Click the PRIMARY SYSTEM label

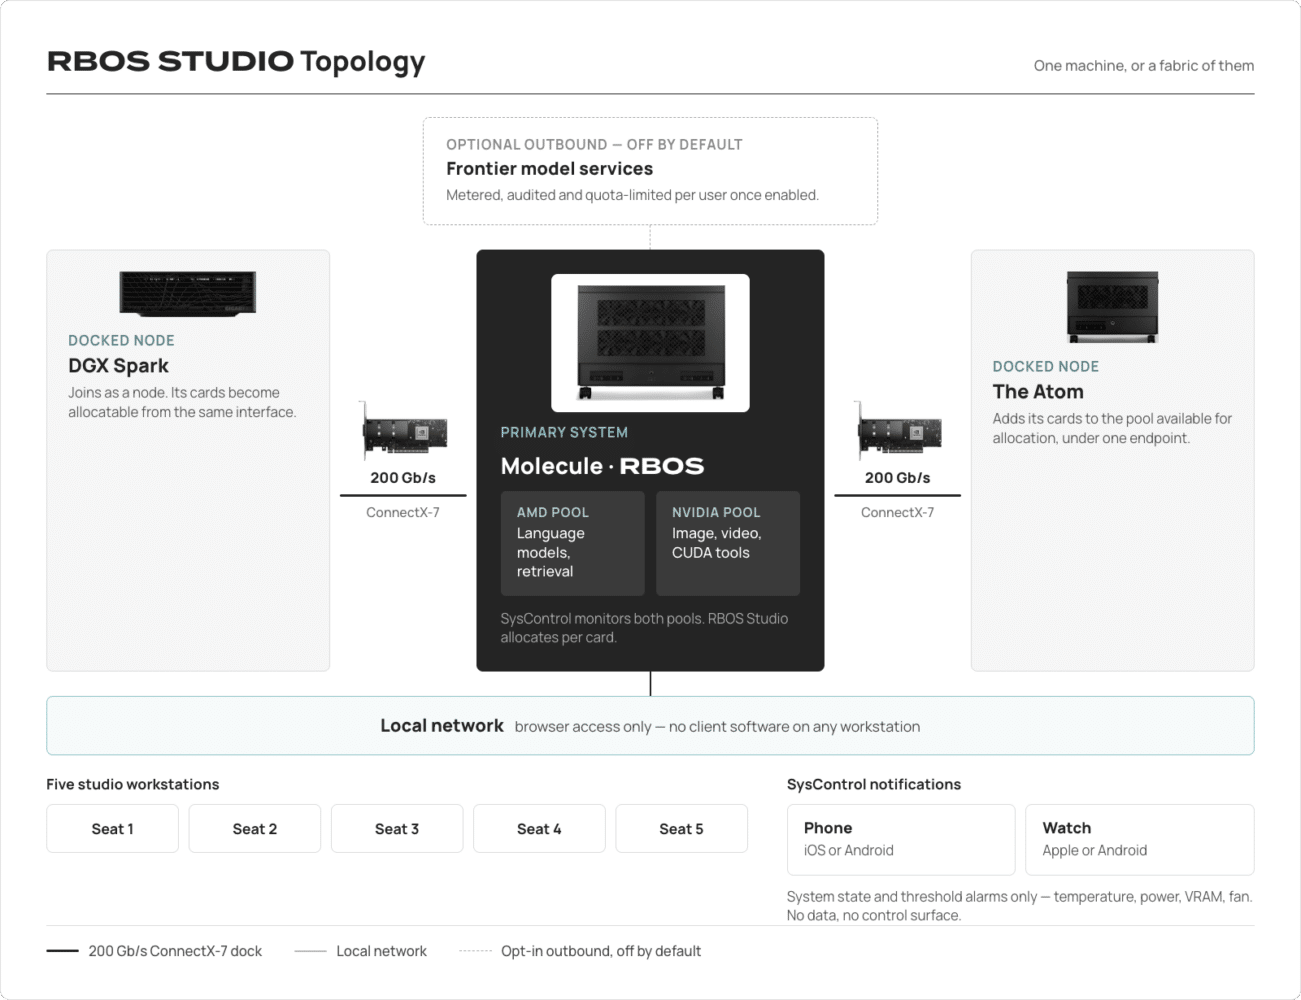(564, 432)
